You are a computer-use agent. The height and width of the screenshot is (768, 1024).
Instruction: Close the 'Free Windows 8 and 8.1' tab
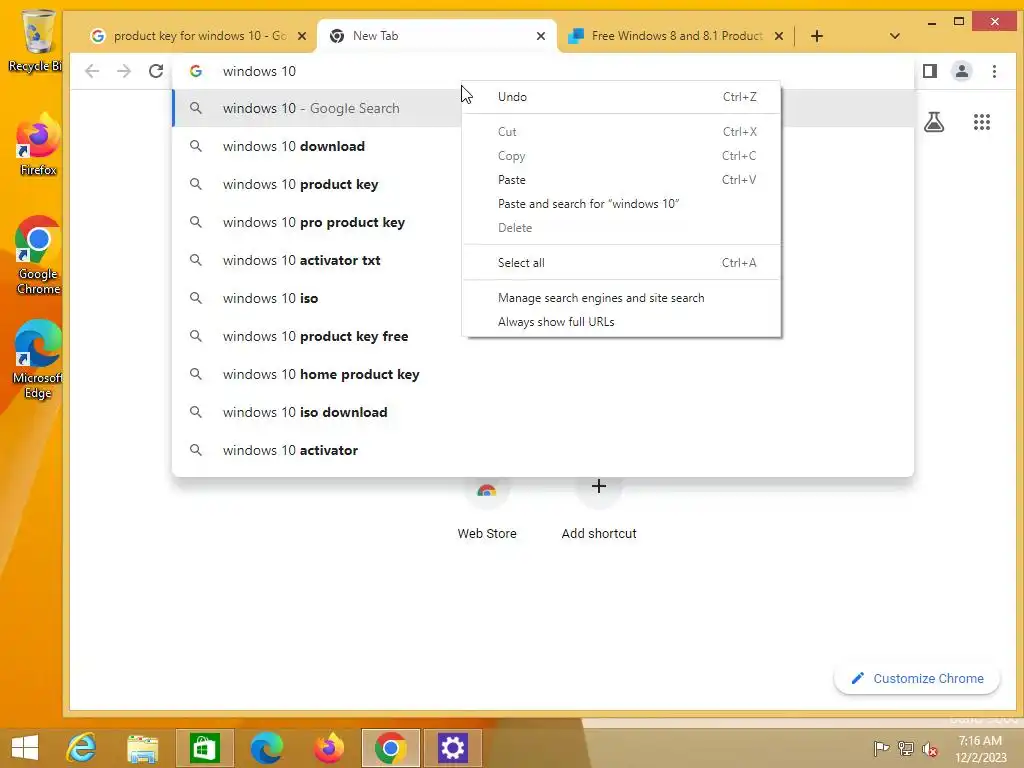778,36
